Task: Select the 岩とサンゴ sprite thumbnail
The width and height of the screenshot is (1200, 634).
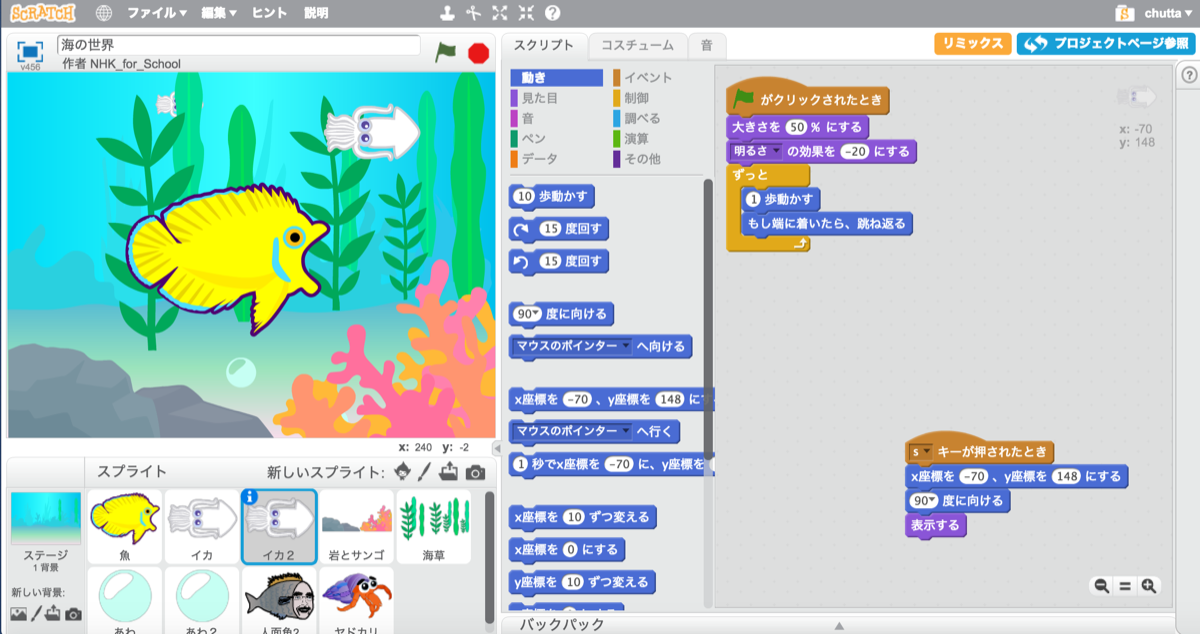Action: (356, 526)
